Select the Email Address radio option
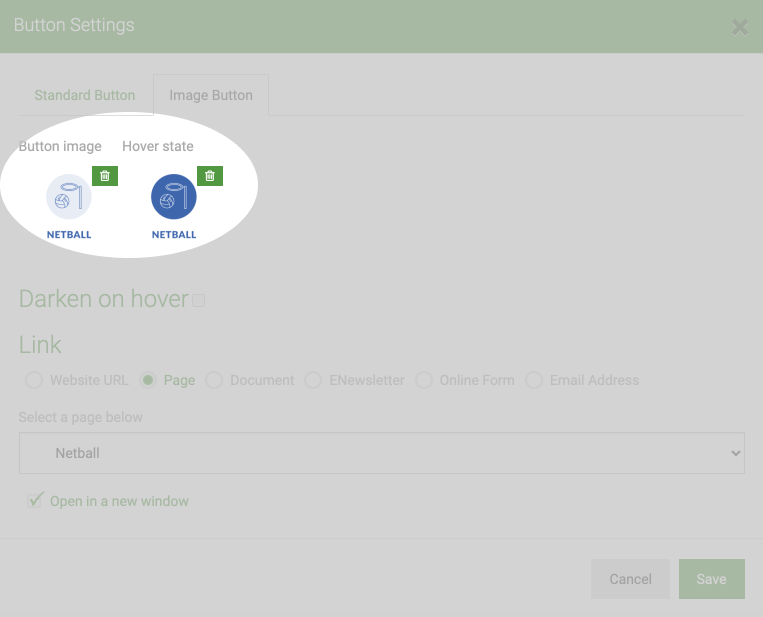Image resolution: width=763 pixels, height=617 pixels. (x=534, y=380)
